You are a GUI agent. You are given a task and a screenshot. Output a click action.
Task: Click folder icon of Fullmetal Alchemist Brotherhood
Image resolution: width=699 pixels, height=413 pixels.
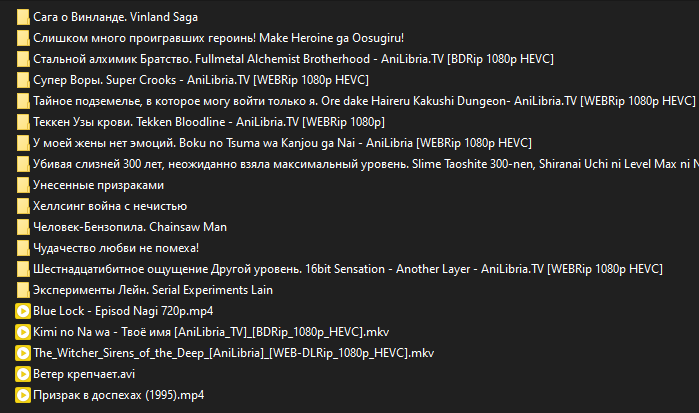point(23,59)
